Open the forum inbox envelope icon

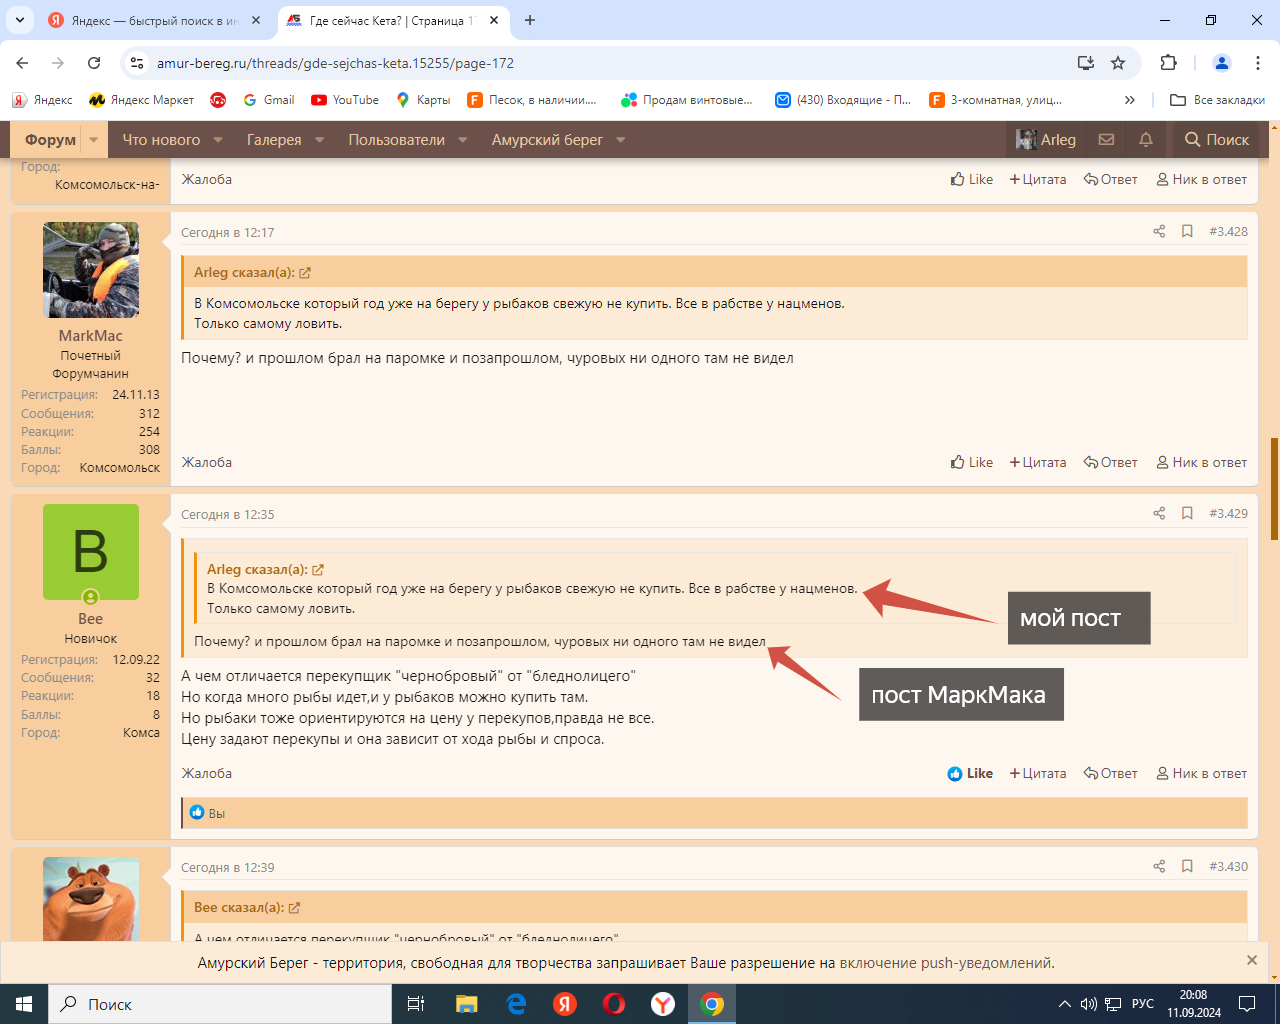tap(1106, 140)
